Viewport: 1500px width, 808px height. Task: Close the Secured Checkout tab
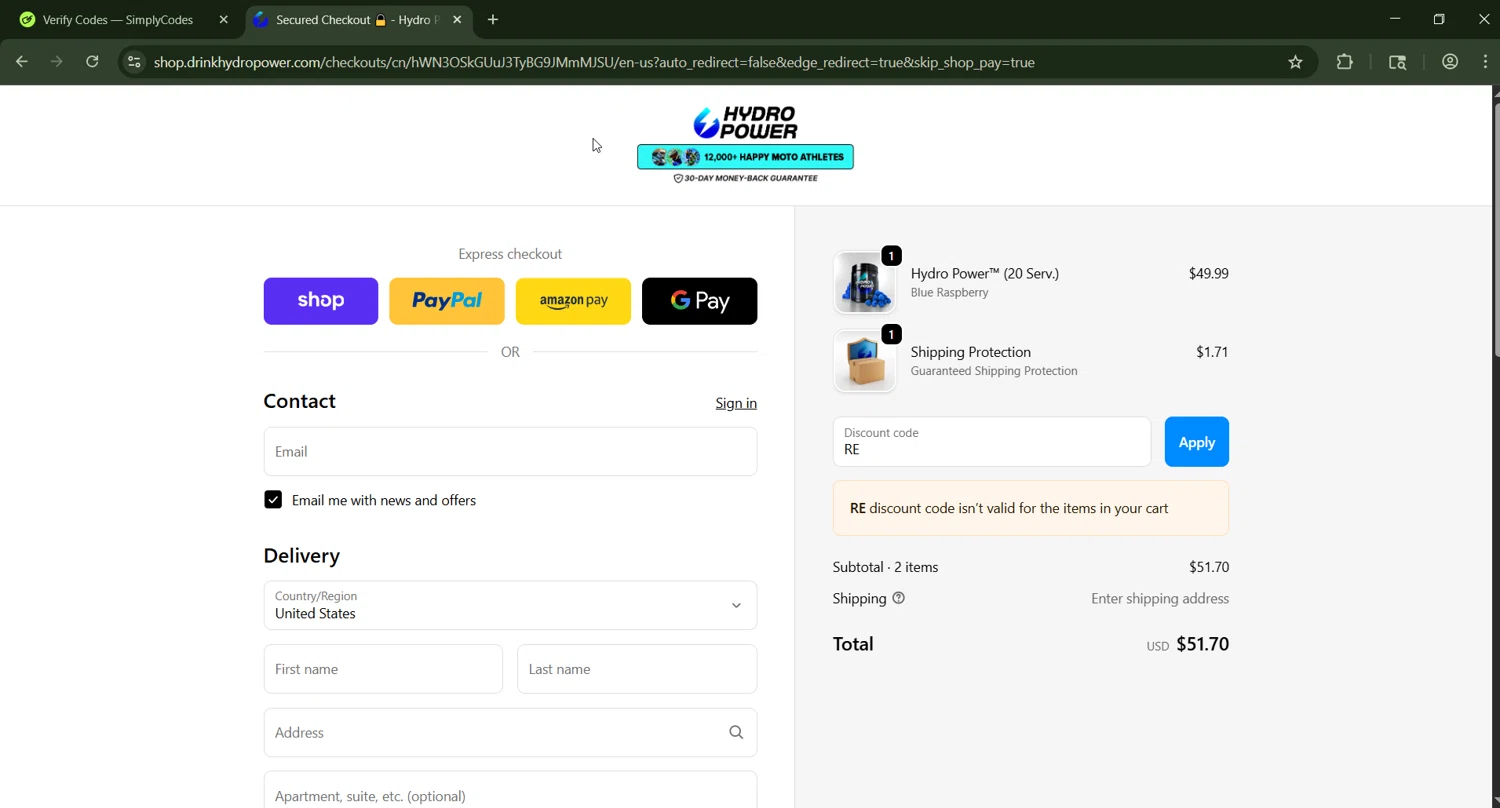(x=457, y=20)
